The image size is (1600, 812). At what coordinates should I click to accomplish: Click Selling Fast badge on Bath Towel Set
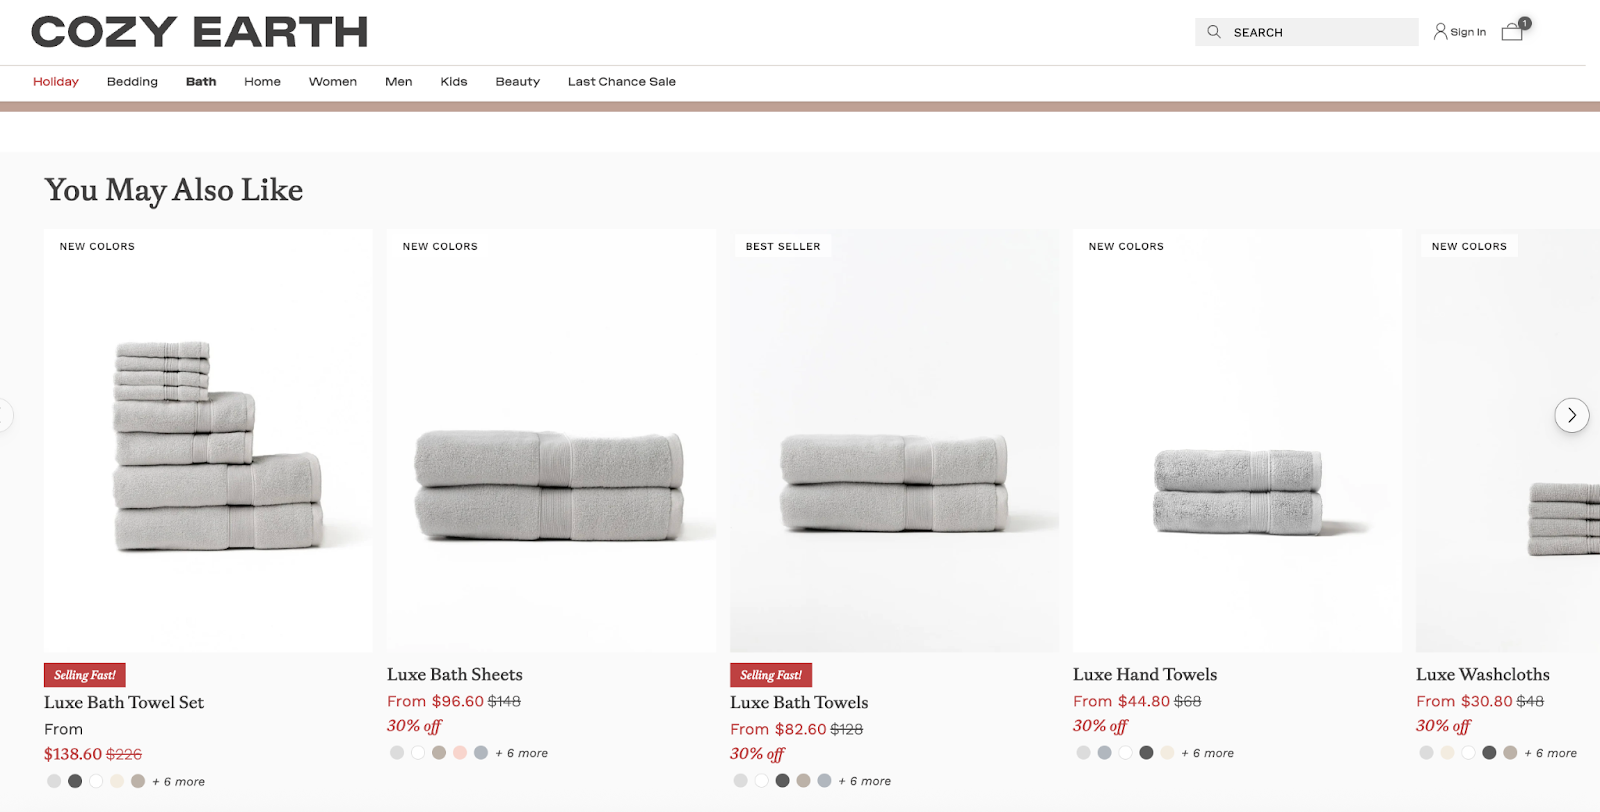[x=84, y=675]
